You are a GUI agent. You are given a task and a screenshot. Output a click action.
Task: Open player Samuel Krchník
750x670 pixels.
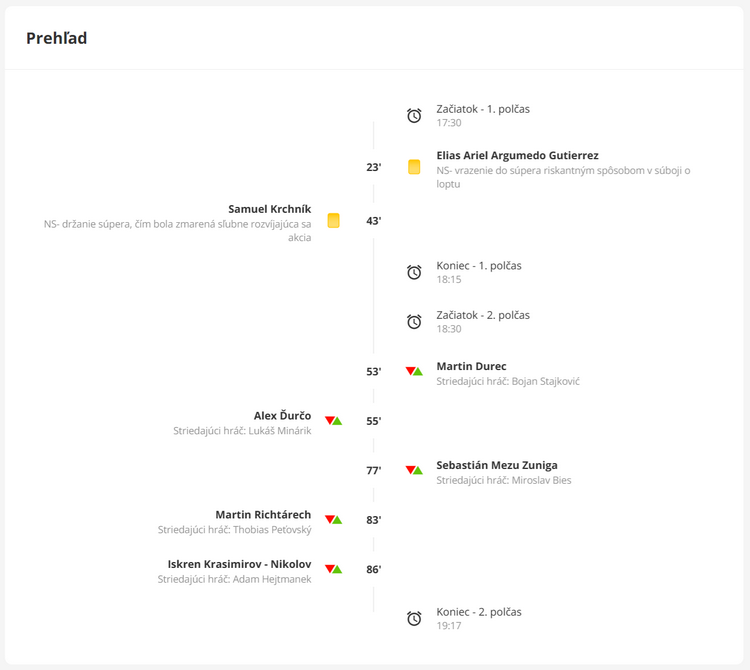click(x=269, y=209)
